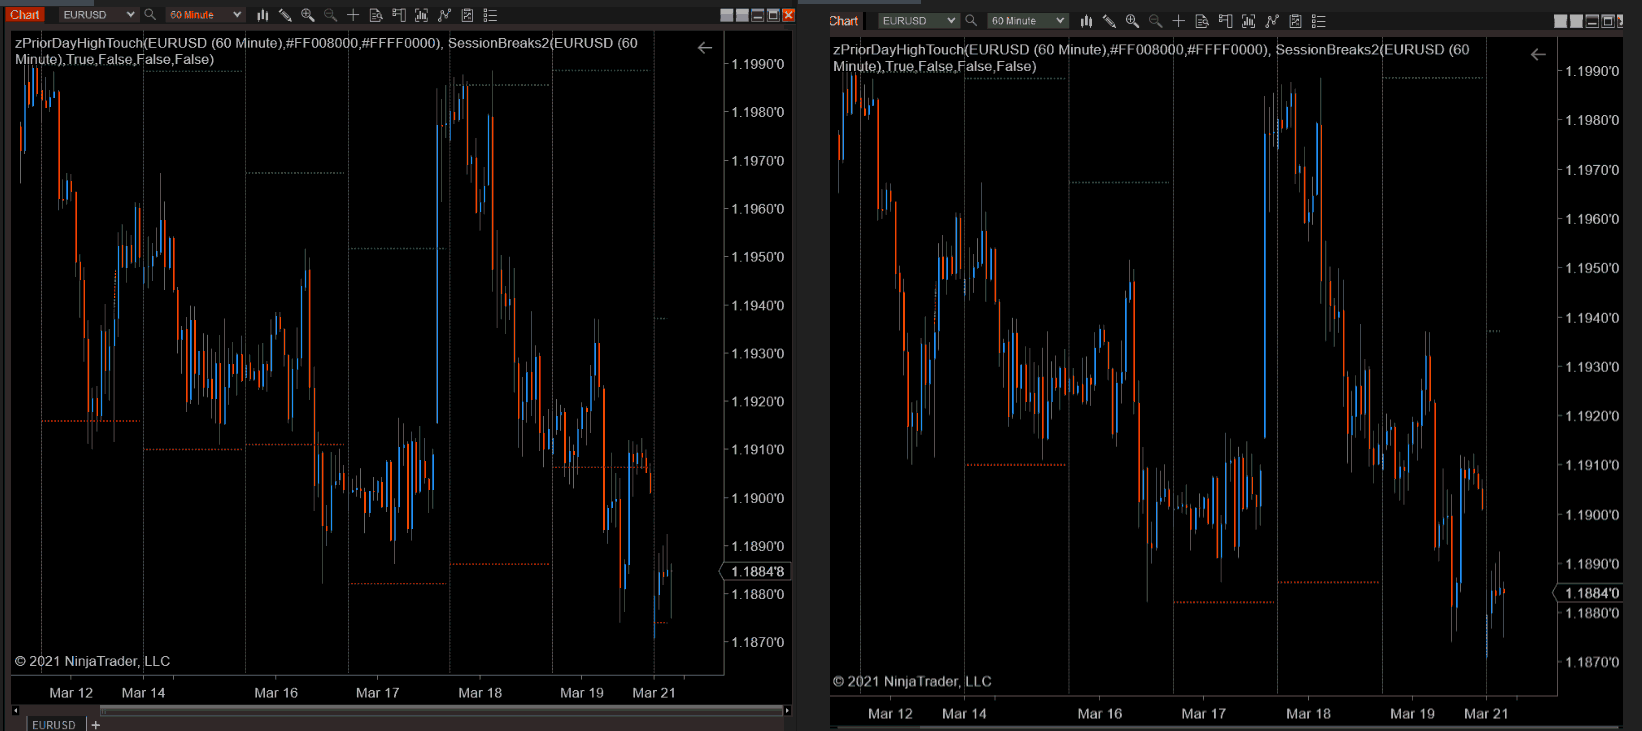The height and width of the screenshot is (731, 1642).
Task: Click the left scroll arrow under left chart
Action: (15, 710)
